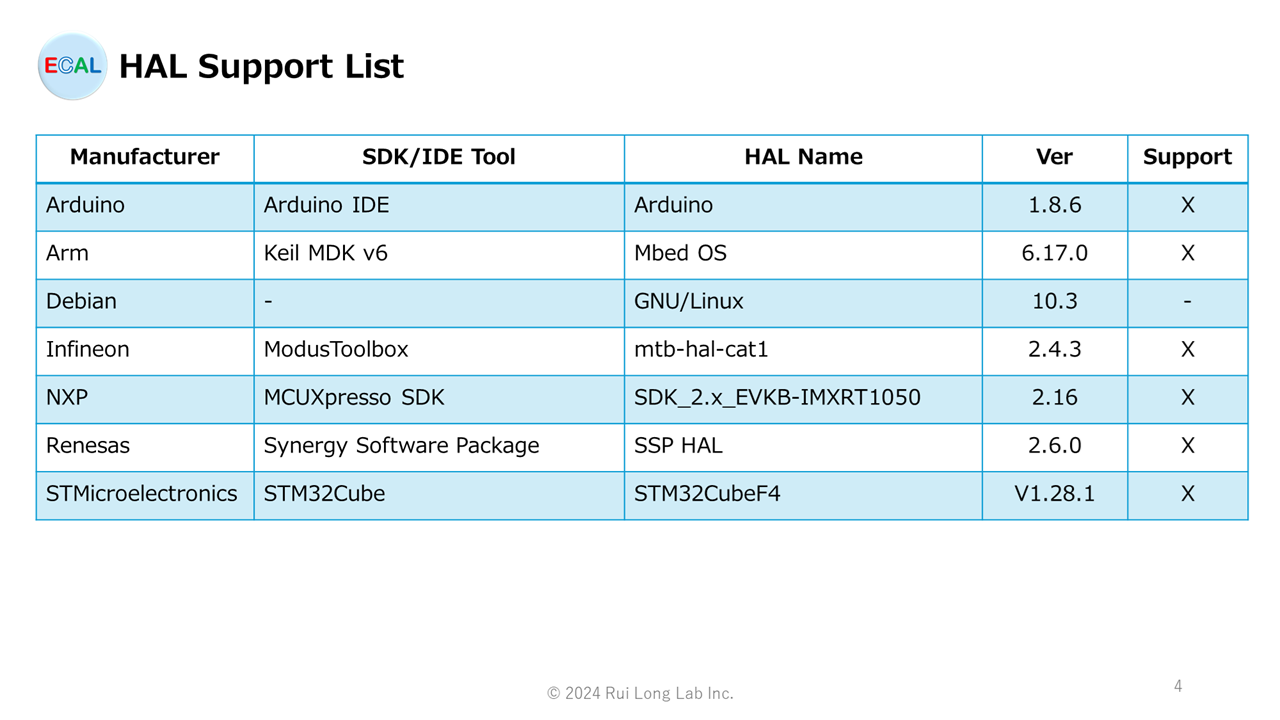Click the 'Support' column header
Image resolution: width=1280 pixels, height=720 pixels.
1188,158
